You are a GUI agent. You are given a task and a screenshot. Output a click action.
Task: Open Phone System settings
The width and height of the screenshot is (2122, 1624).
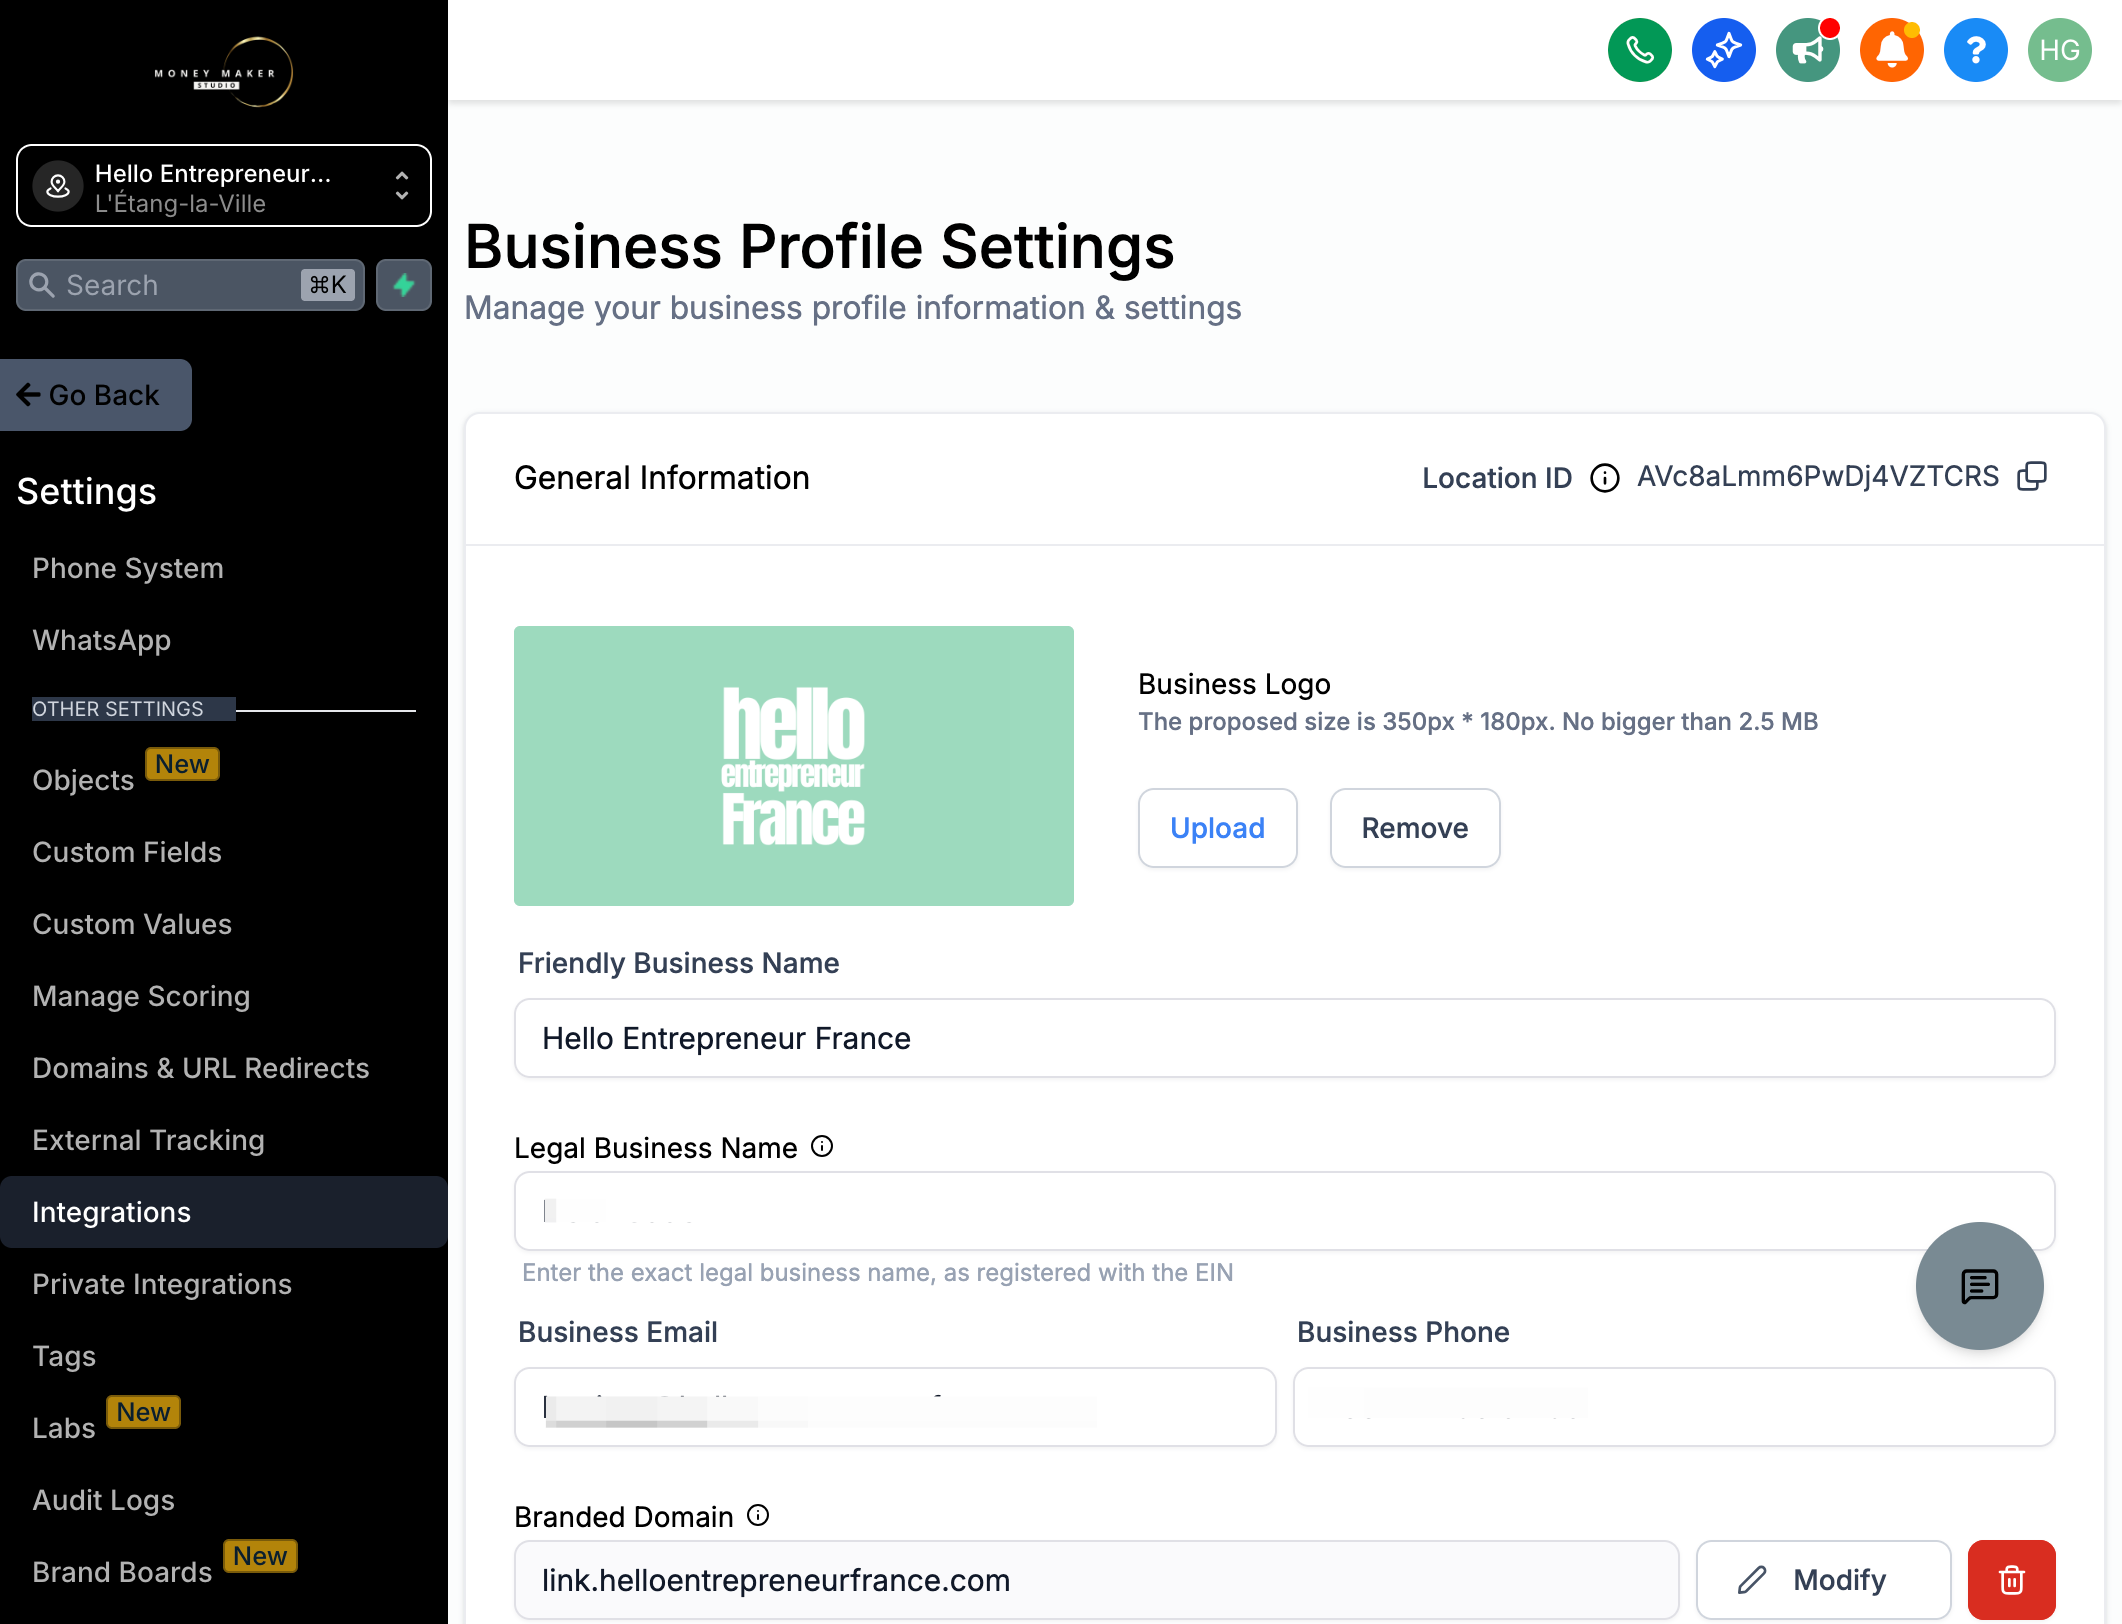[128, 568]
